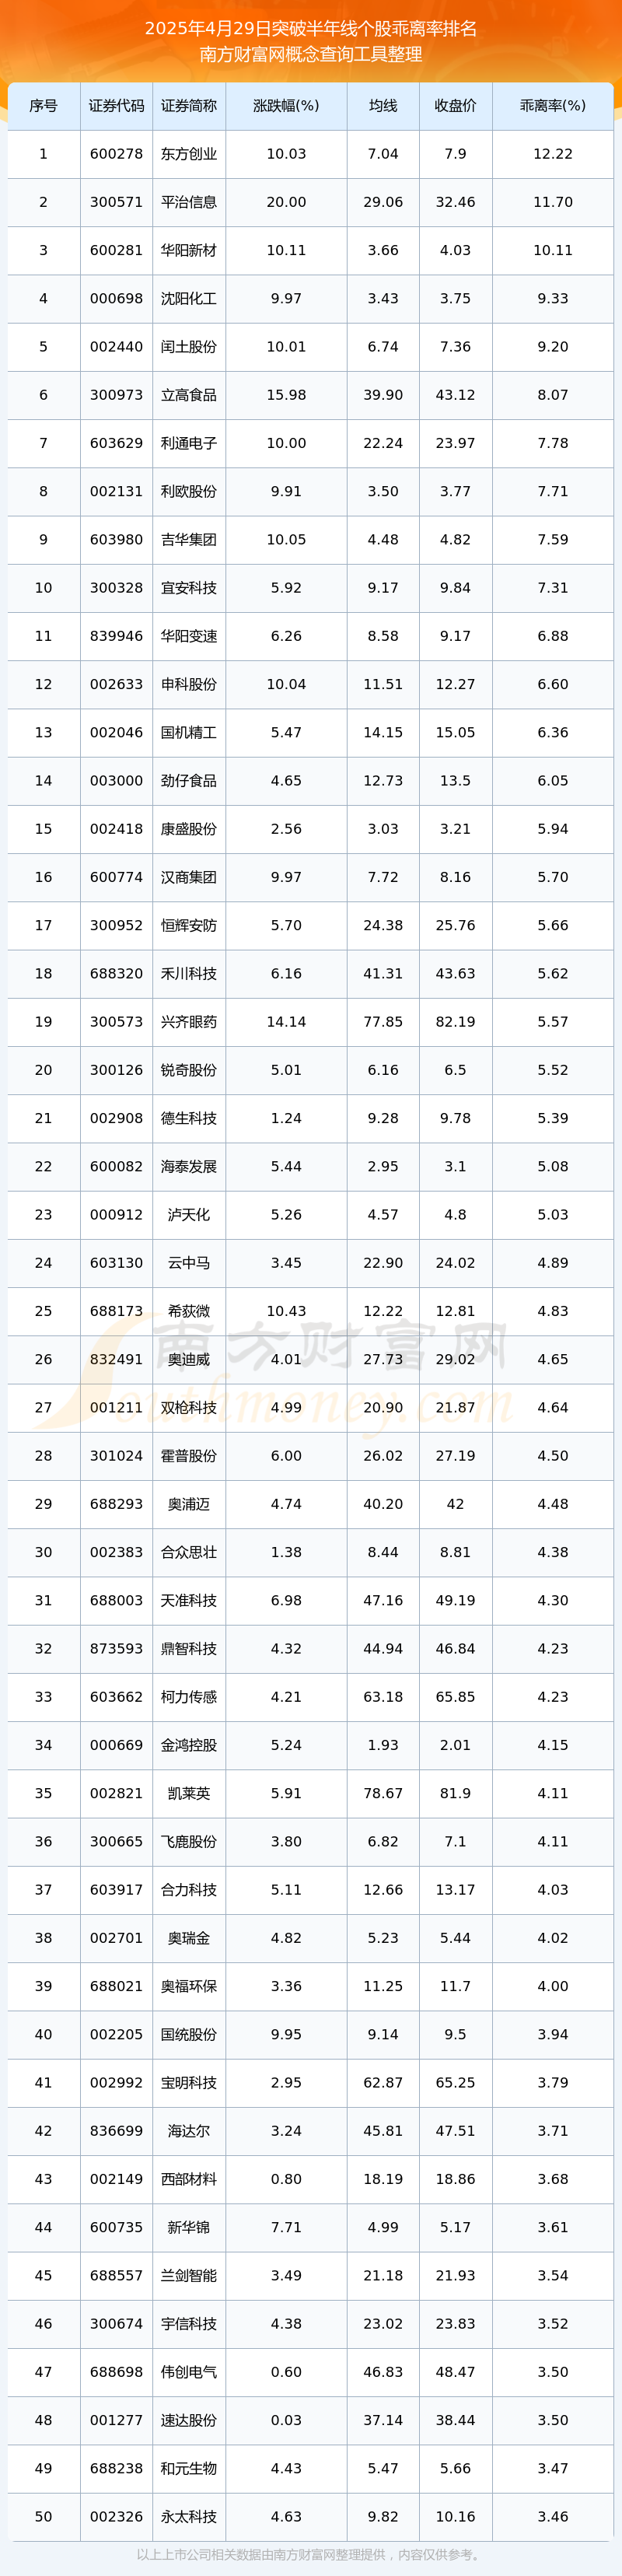Select stock name 奥福环保
The height and width of the screenshot is (2576, 622).
[x=189, y=1987]
